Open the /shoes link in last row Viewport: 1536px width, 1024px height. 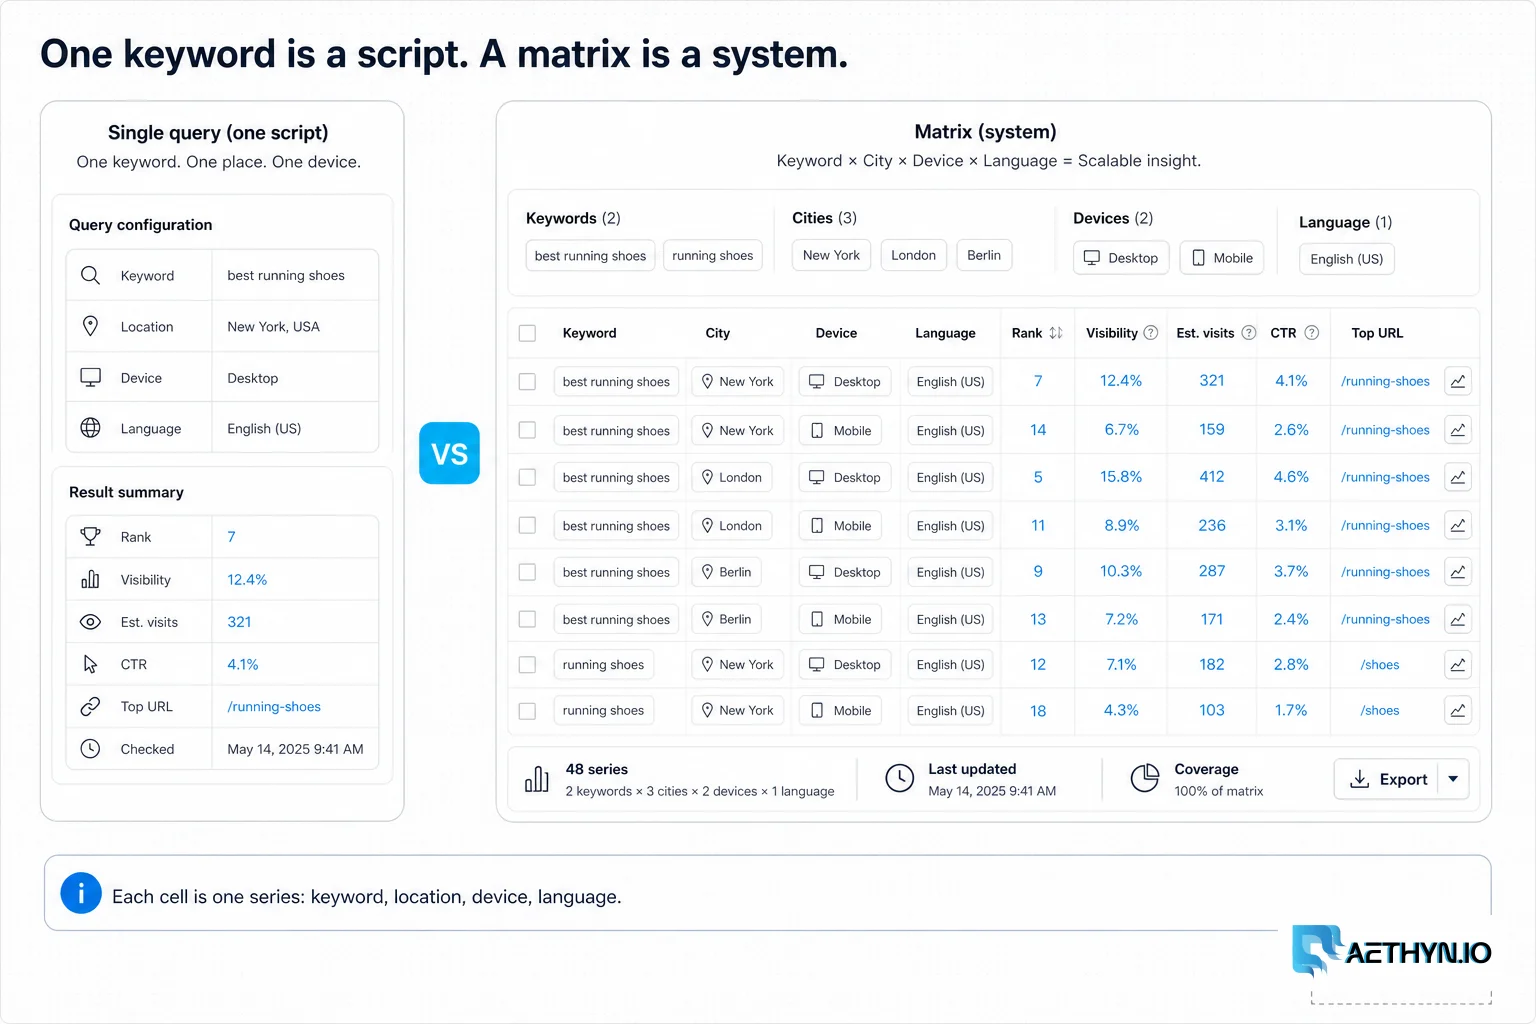point(1380,711)
